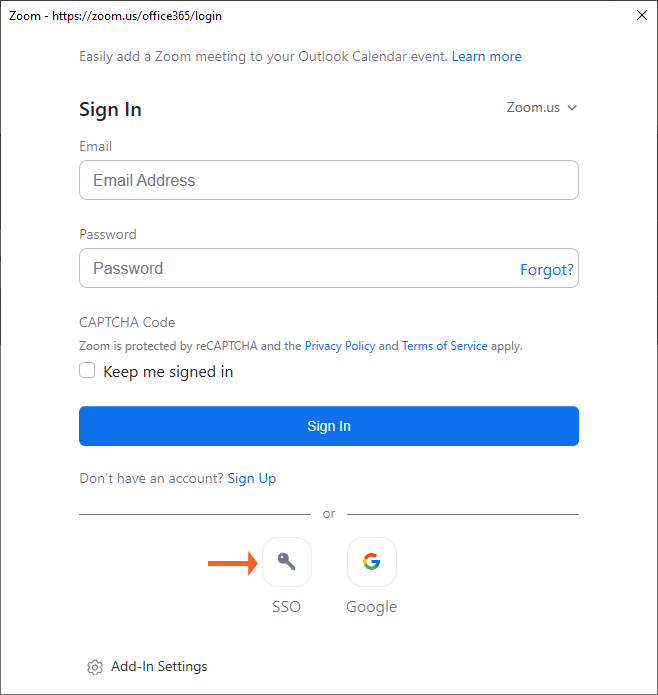This screenshot has width=658, height=695.
Task: View the Terms of Service link
Action: point(444,346)
